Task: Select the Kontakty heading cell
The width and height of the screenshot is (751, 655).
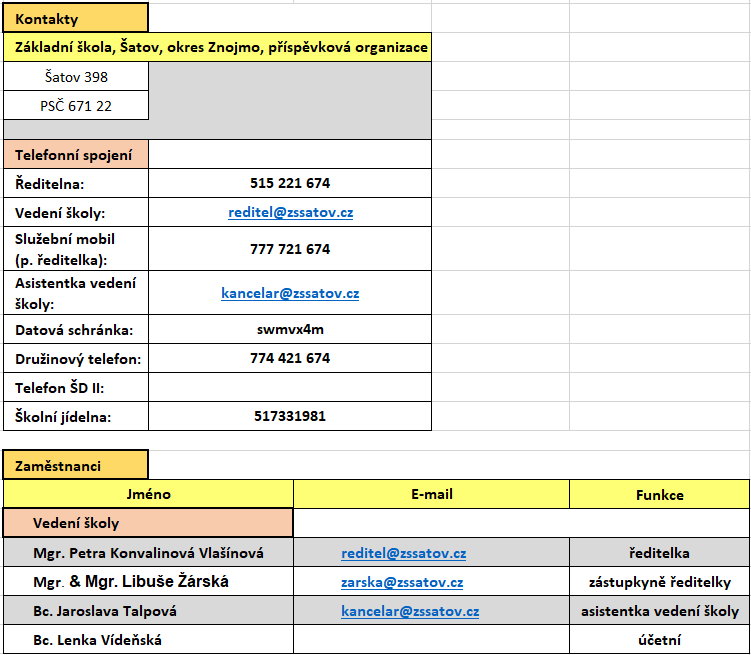Action: click(76, 18)
